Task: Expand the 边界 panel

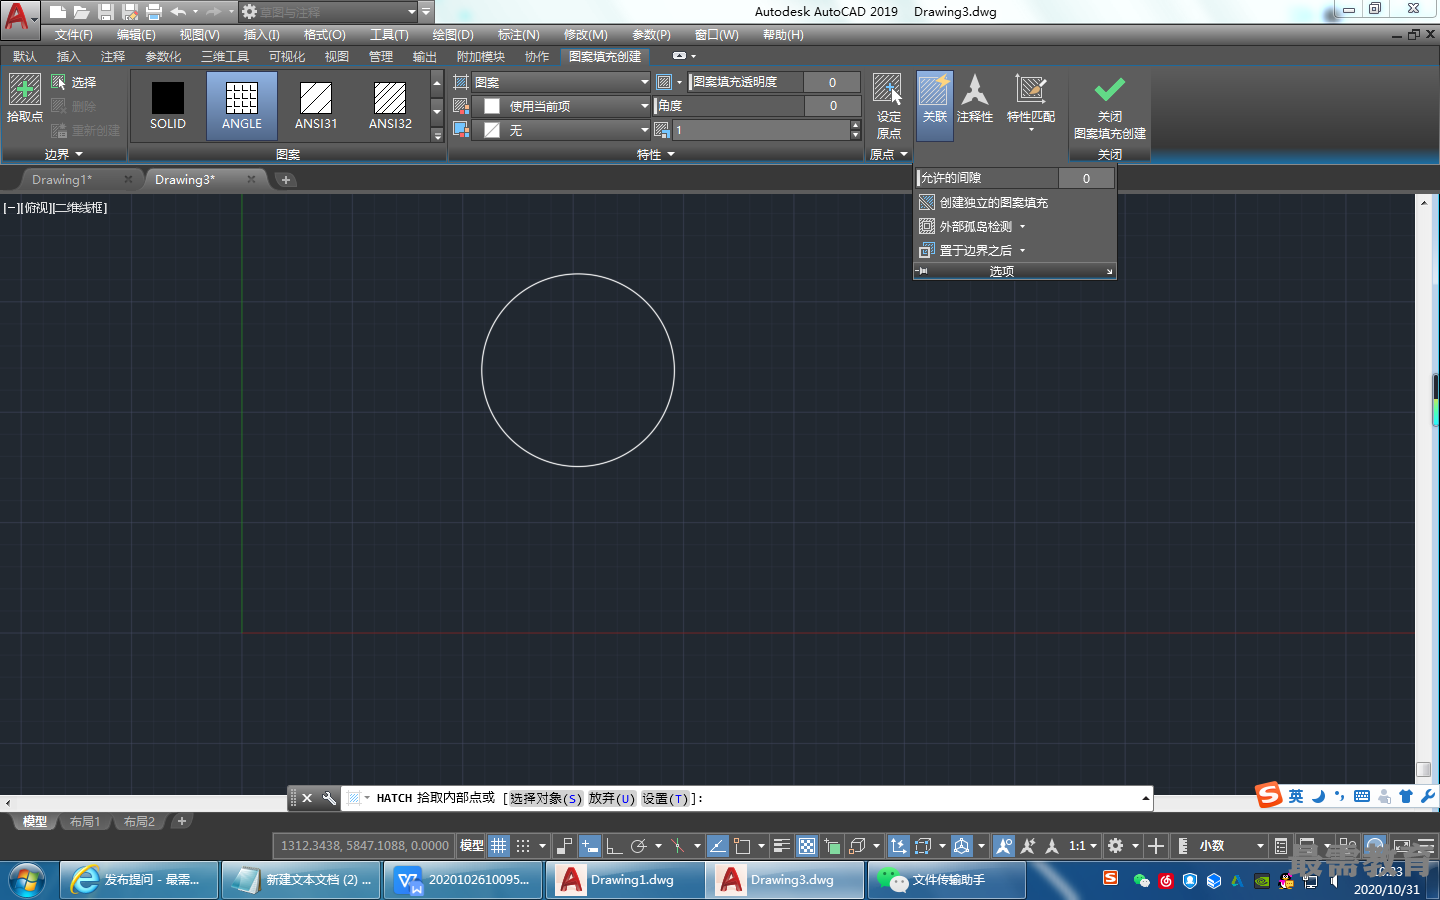Action: click(x=63, y=154)
